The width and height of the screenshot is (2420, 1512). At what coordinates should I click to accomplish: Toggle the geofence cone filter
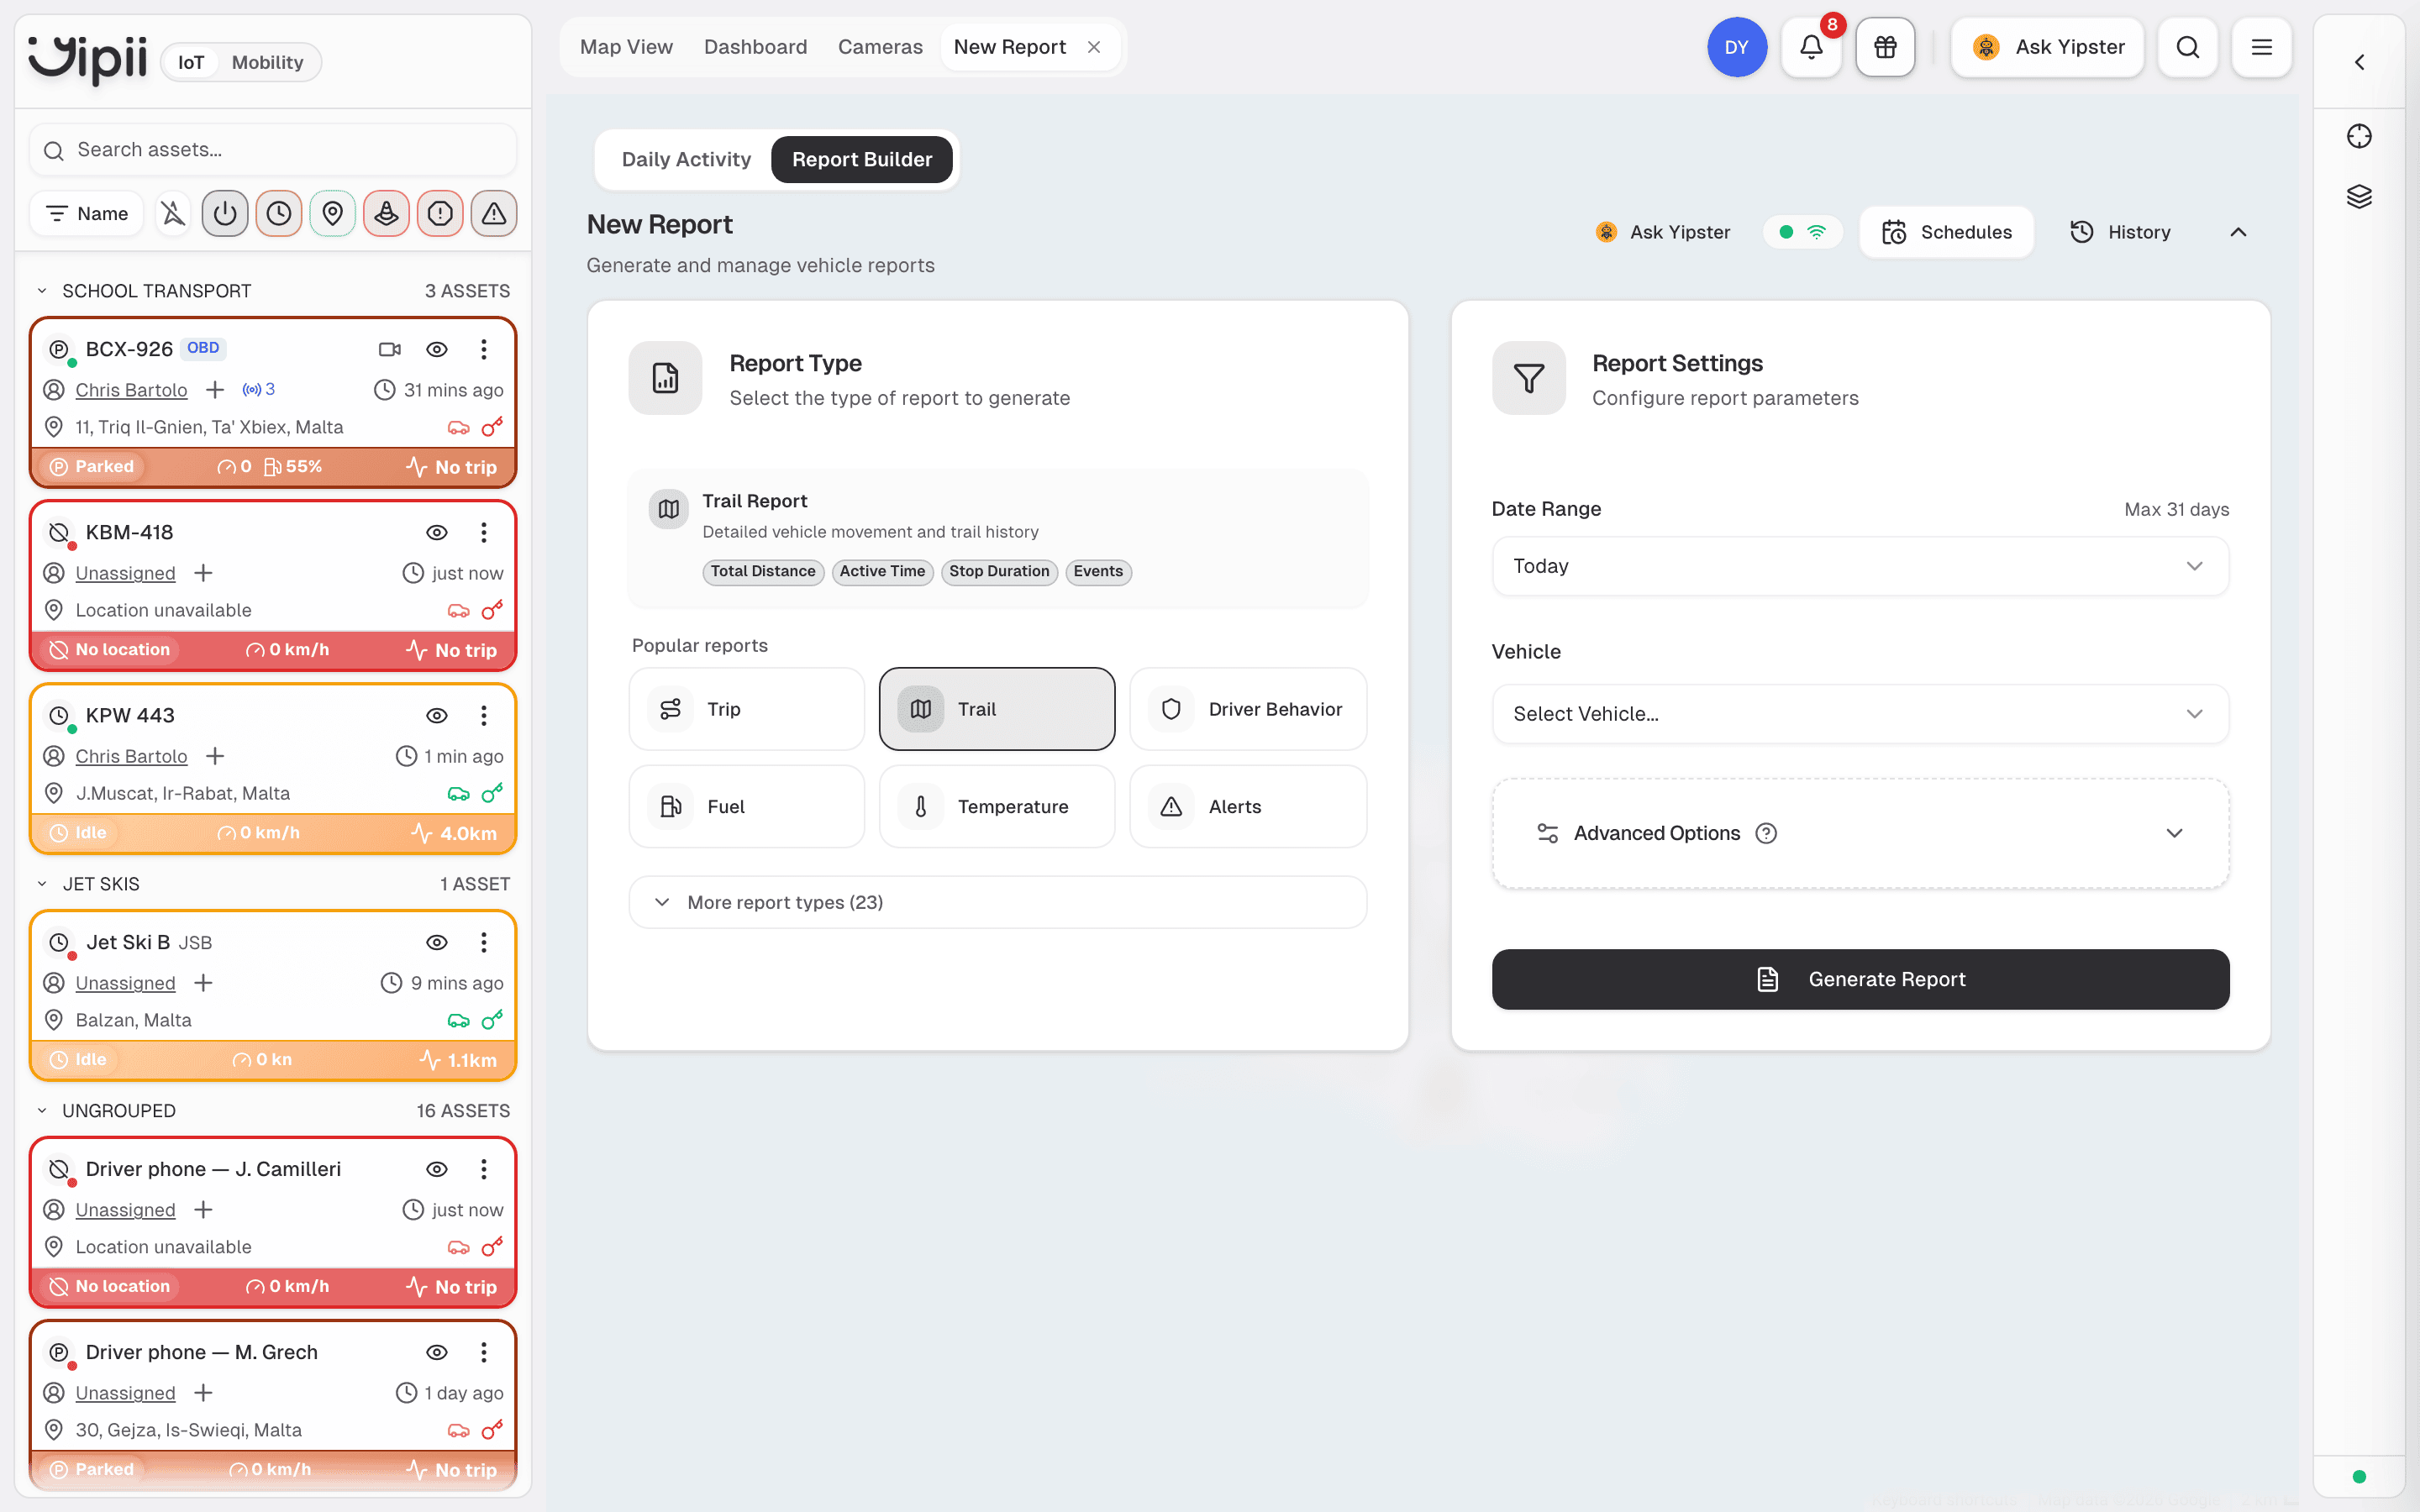(387, 213)
